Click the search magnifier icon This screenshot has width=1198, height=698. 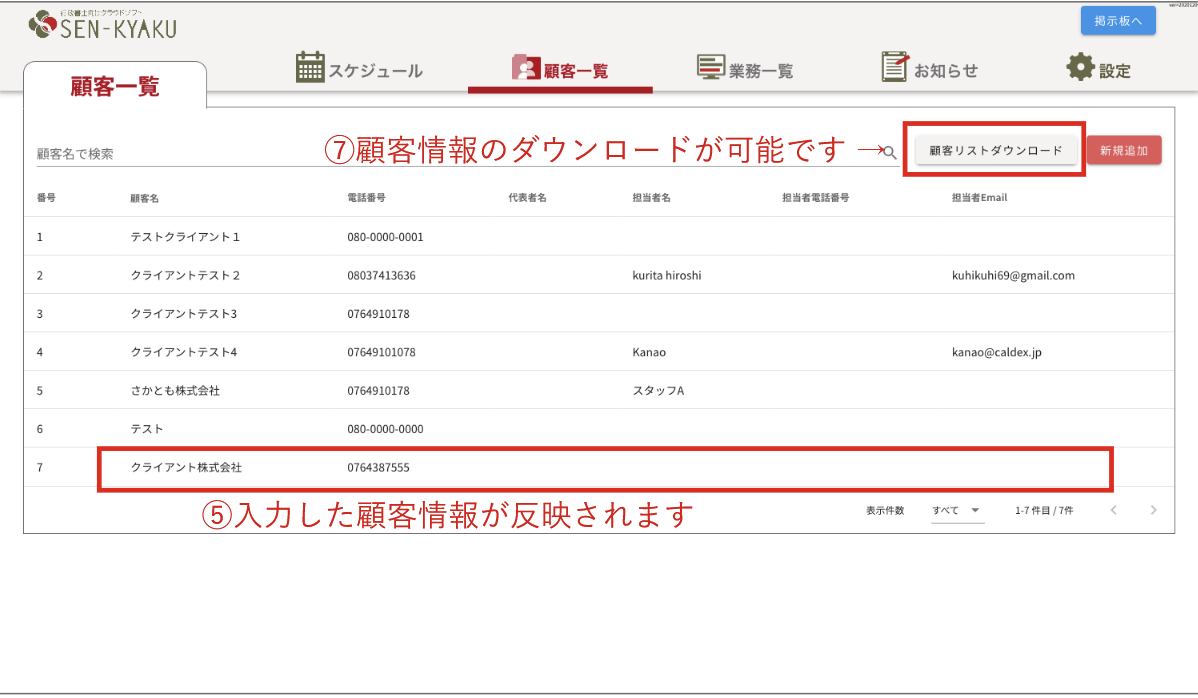(x=889, y=153)
